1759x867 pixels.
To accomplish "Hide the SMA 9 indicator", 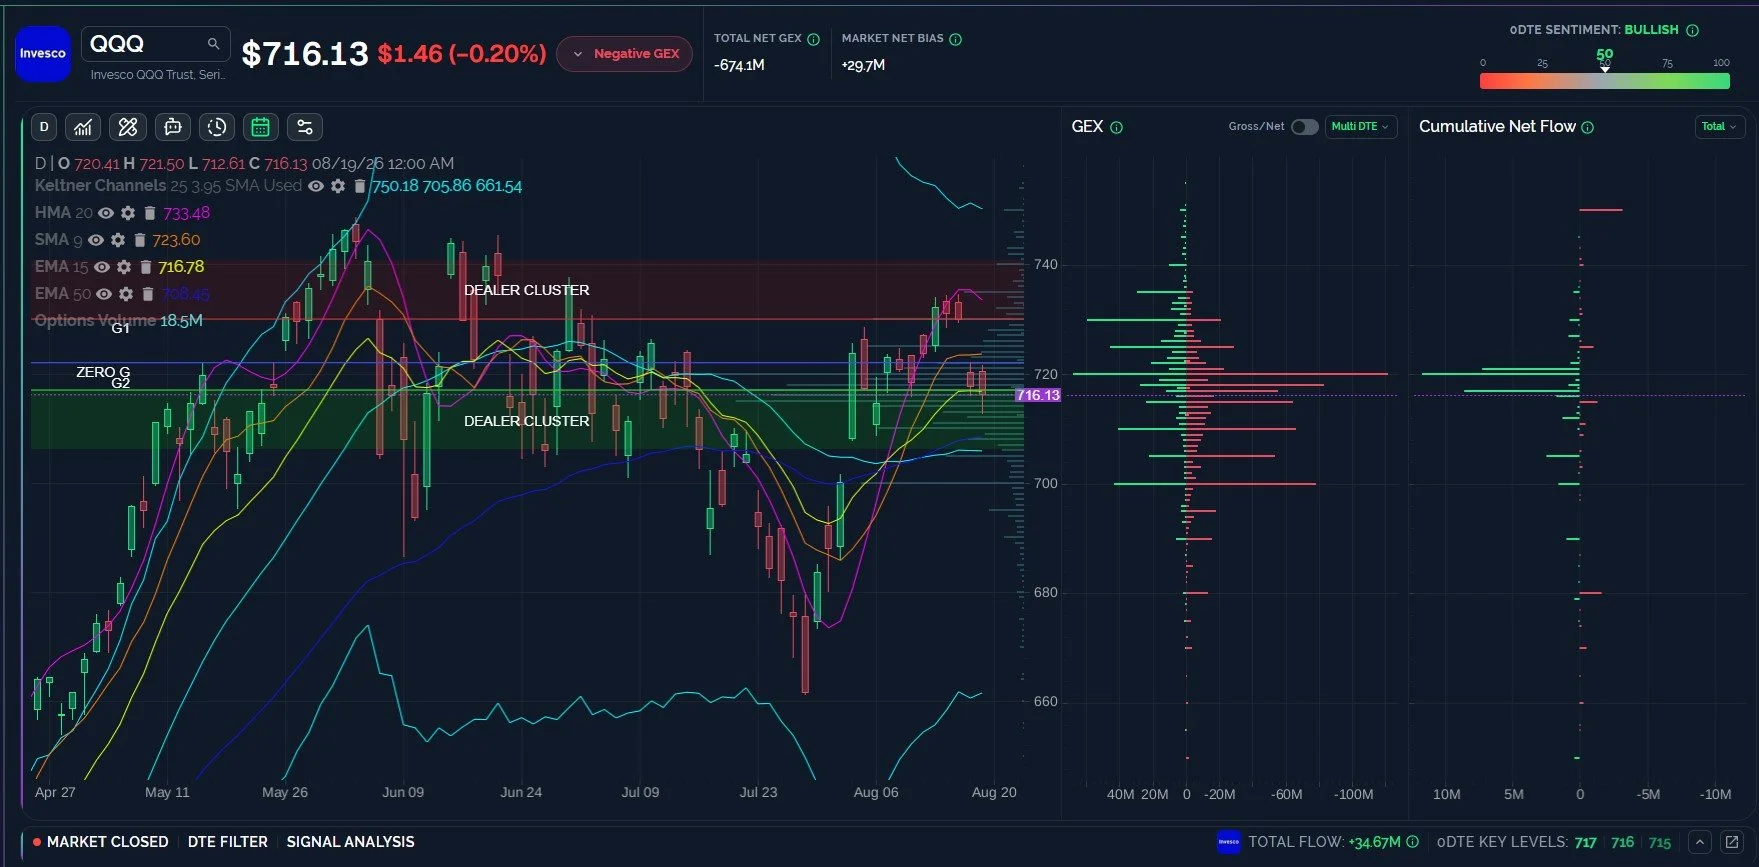I will pos(96,240).
